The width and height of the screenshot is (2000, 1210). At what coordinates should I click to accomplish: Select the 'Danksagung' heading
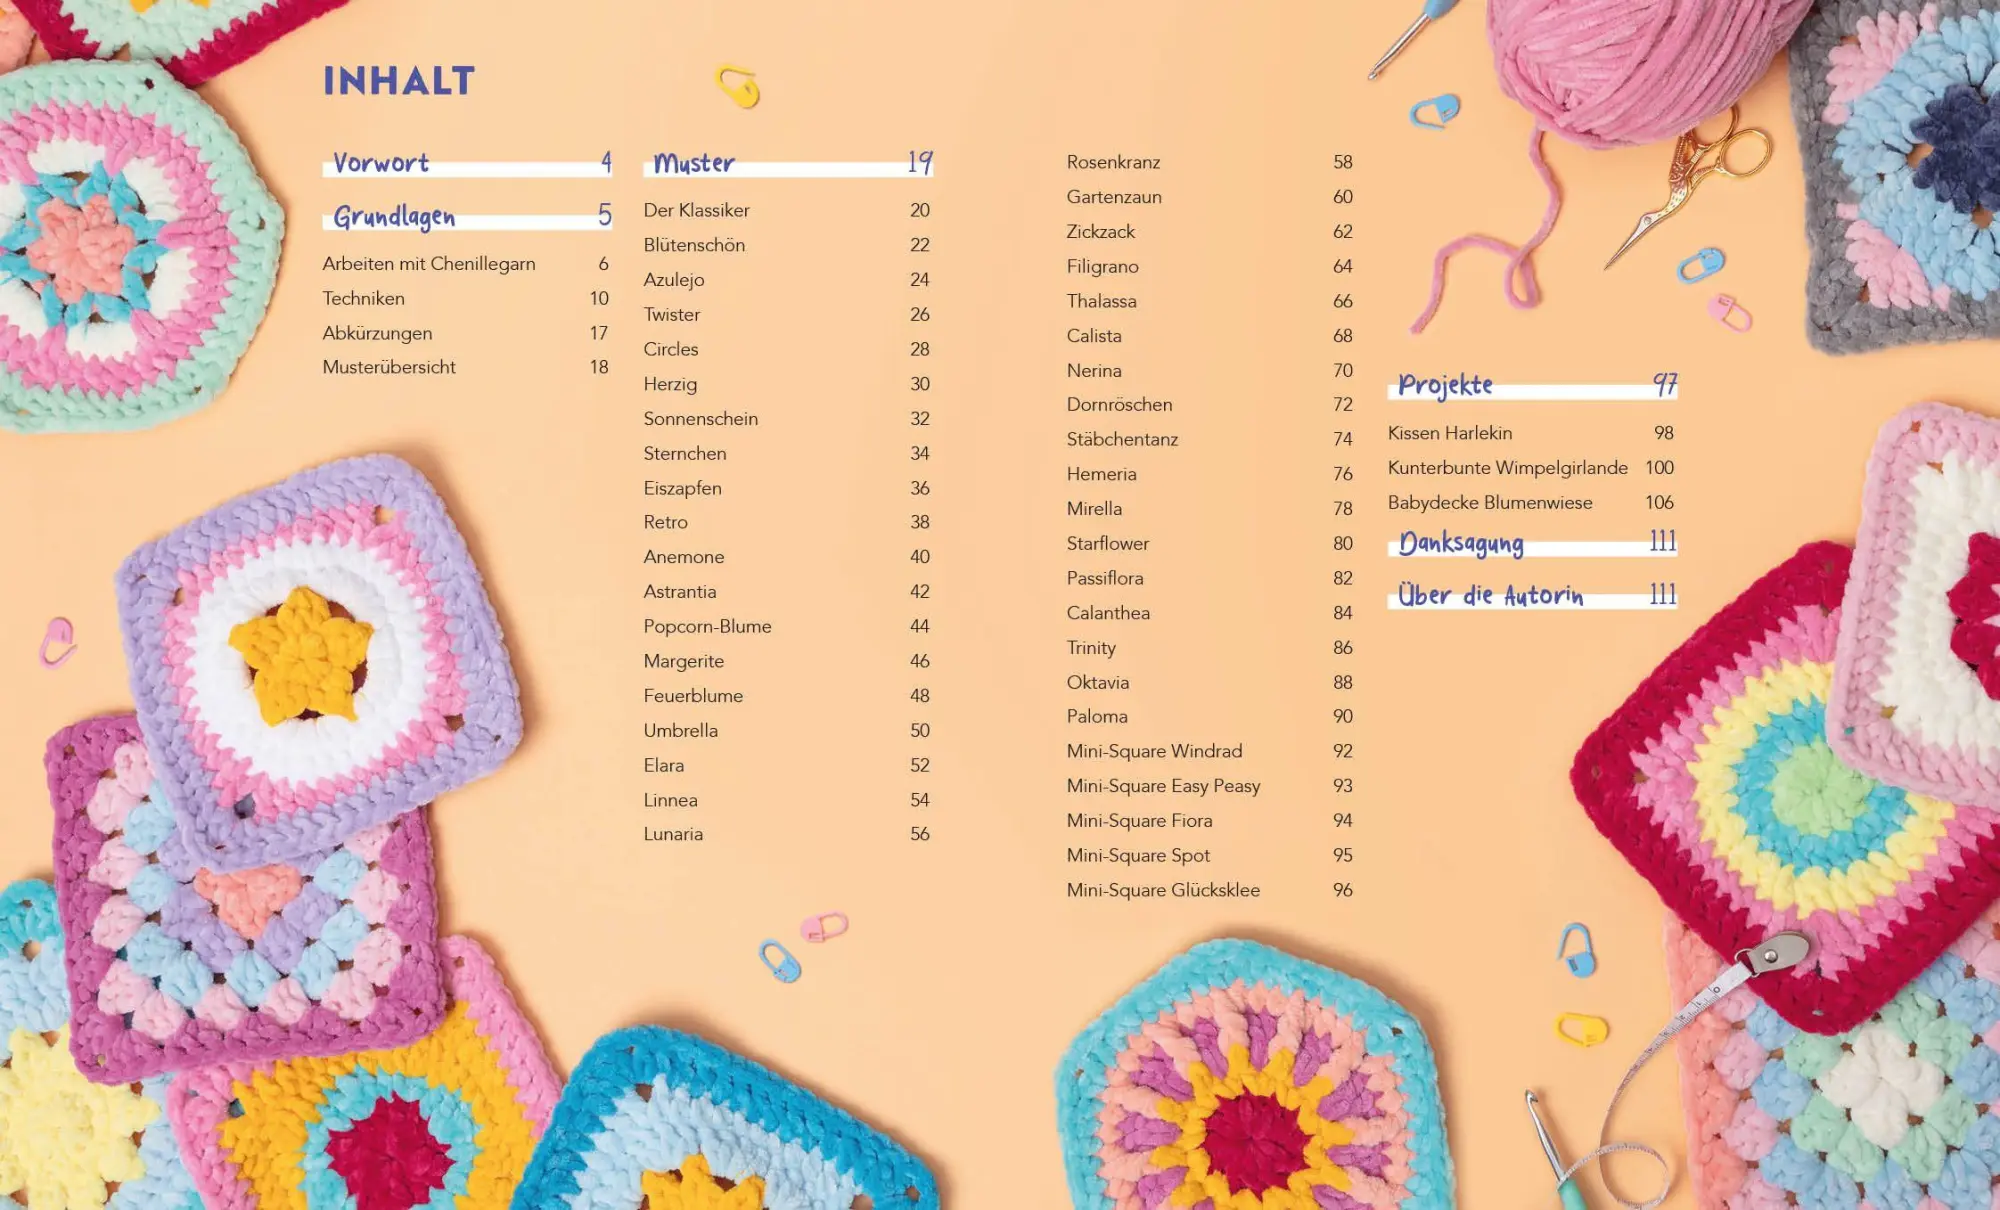point(1461,543)
